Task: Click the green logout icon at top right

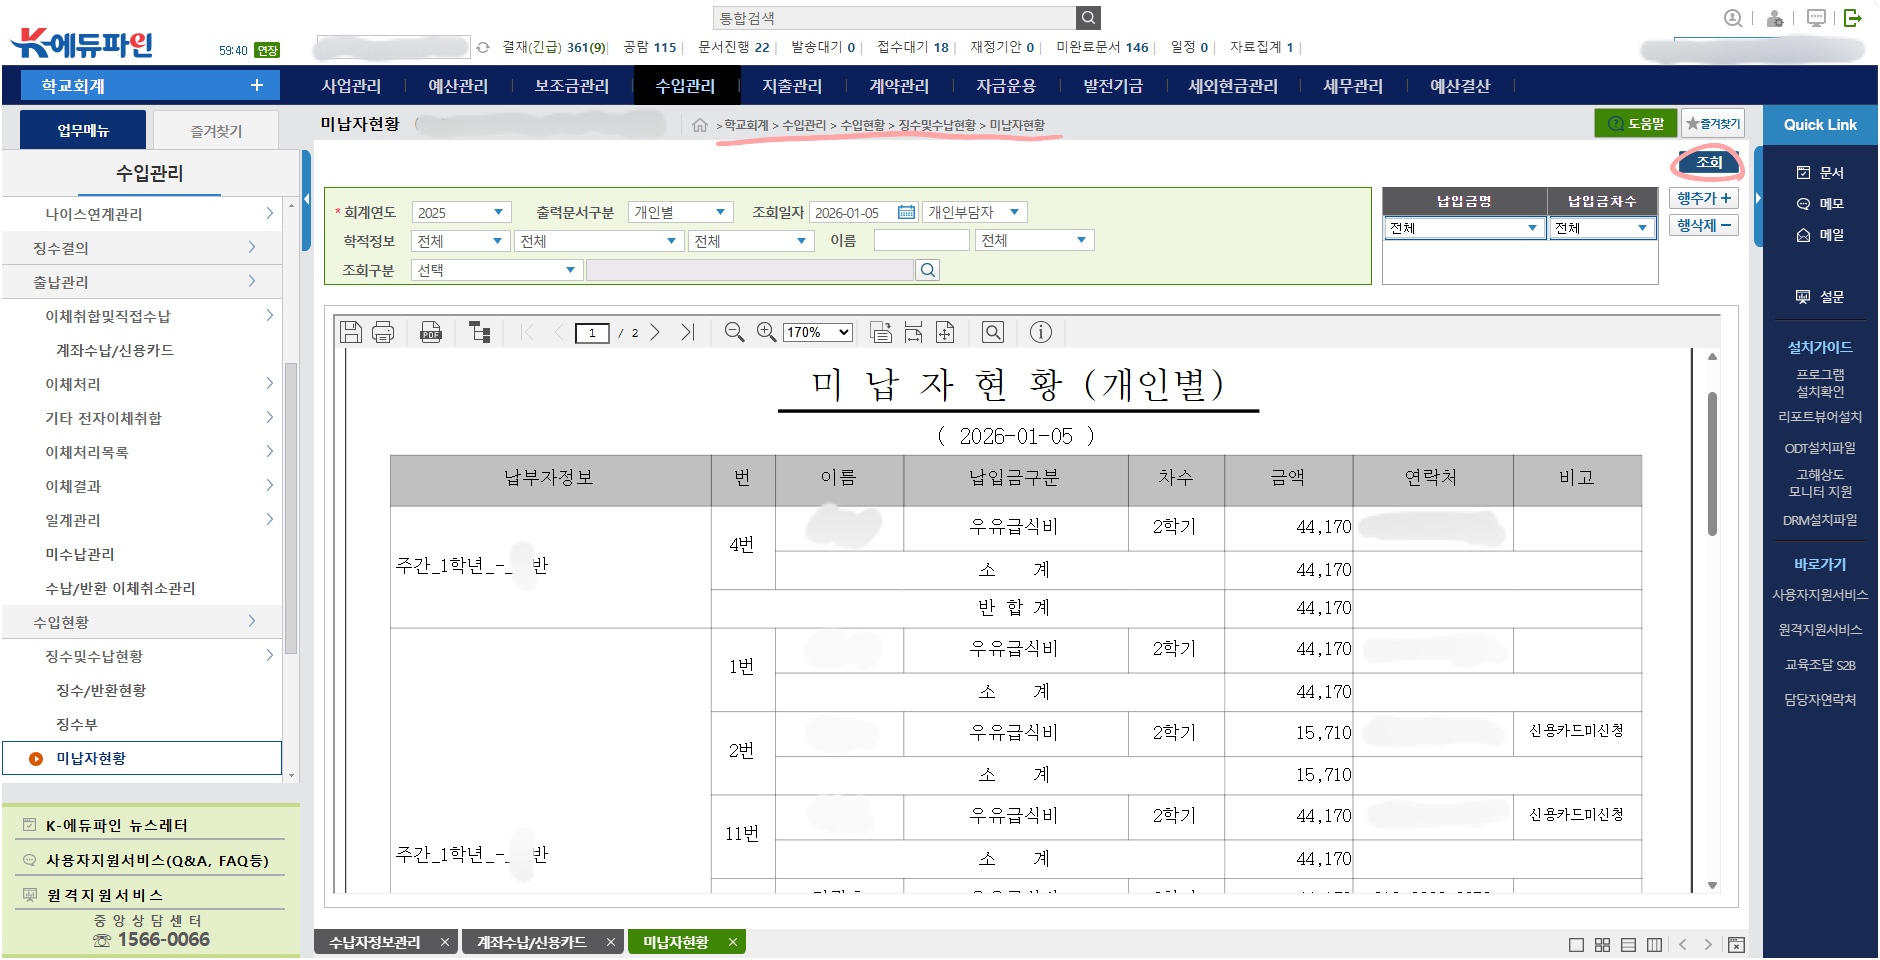Action: 1853,18
